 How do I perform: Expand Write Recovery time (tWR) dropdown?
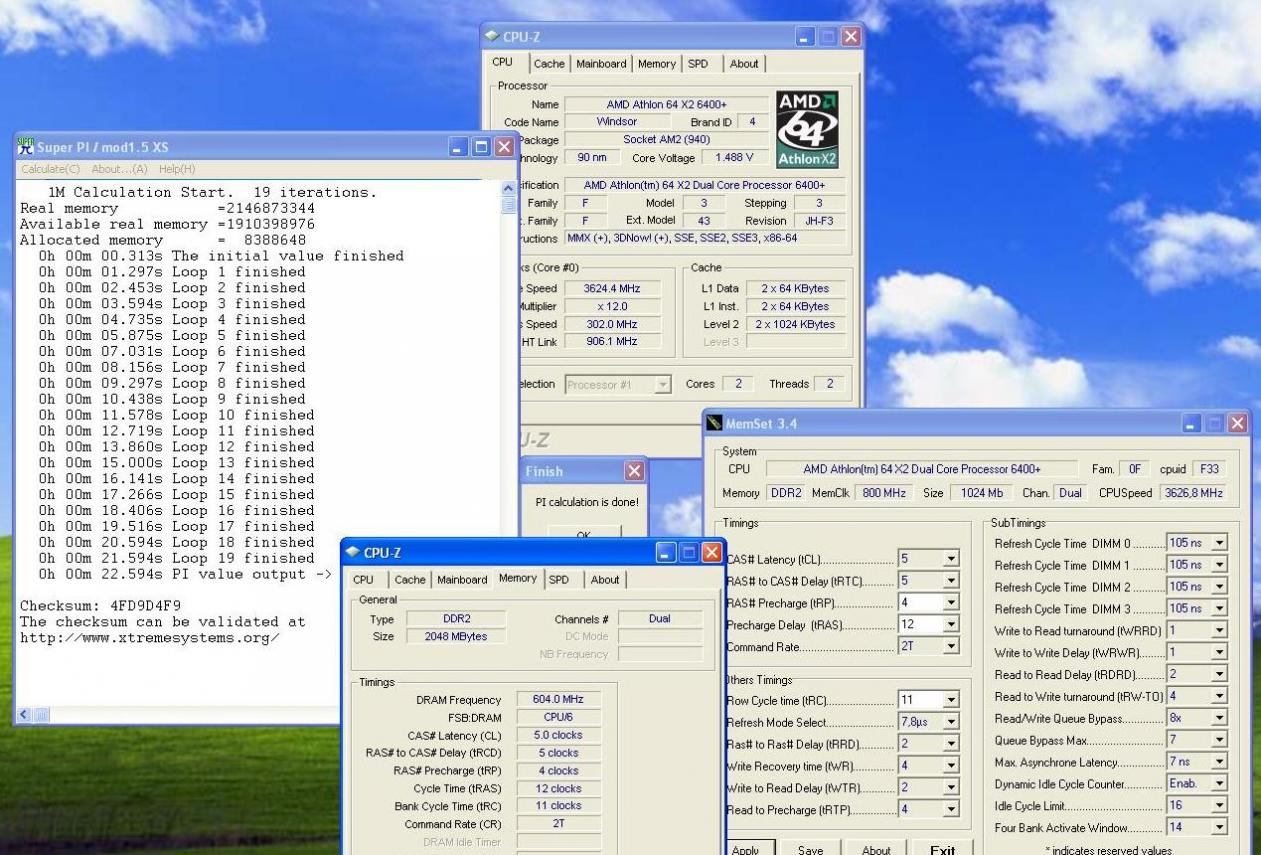pos(951,766)
